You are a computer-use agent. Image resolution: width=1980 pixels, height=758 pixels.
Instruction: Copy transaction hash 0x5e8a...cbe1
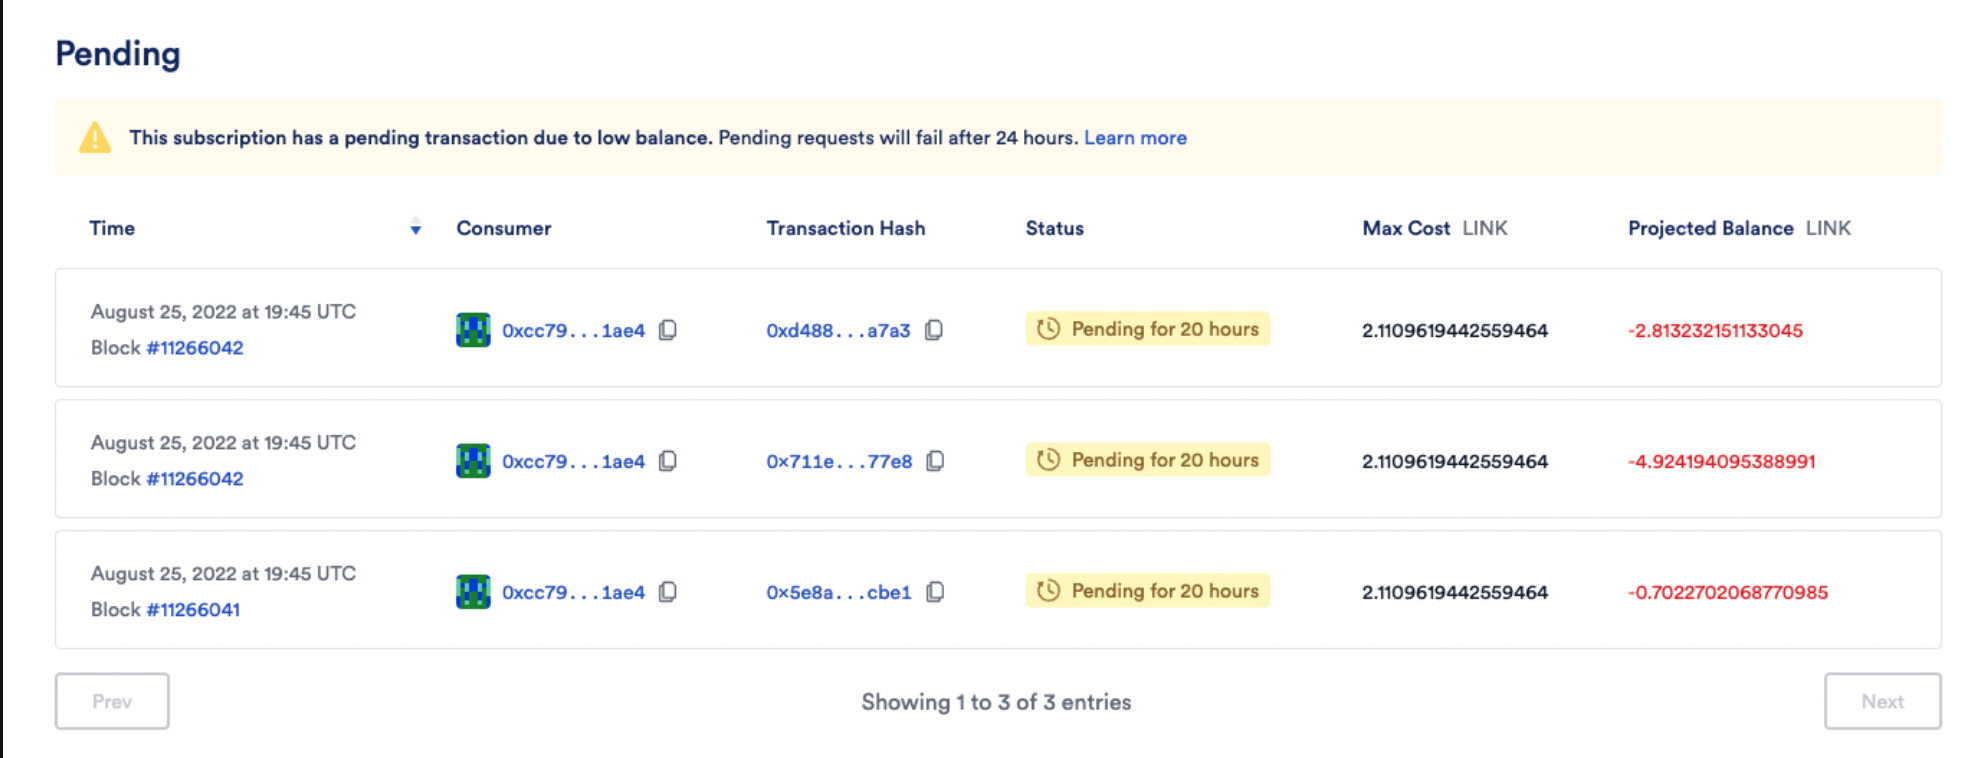coord(932,592)
